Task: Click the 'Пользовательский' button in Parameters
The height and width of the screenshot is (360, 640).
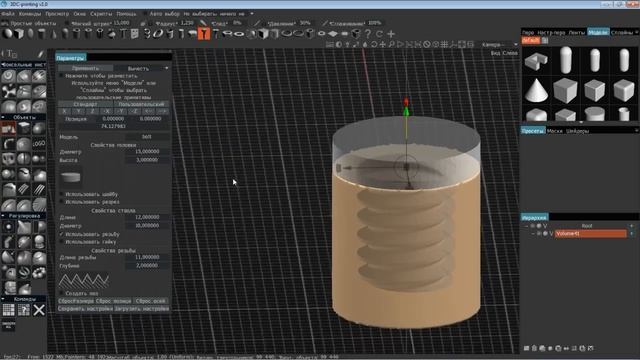Action: [141, 104]
